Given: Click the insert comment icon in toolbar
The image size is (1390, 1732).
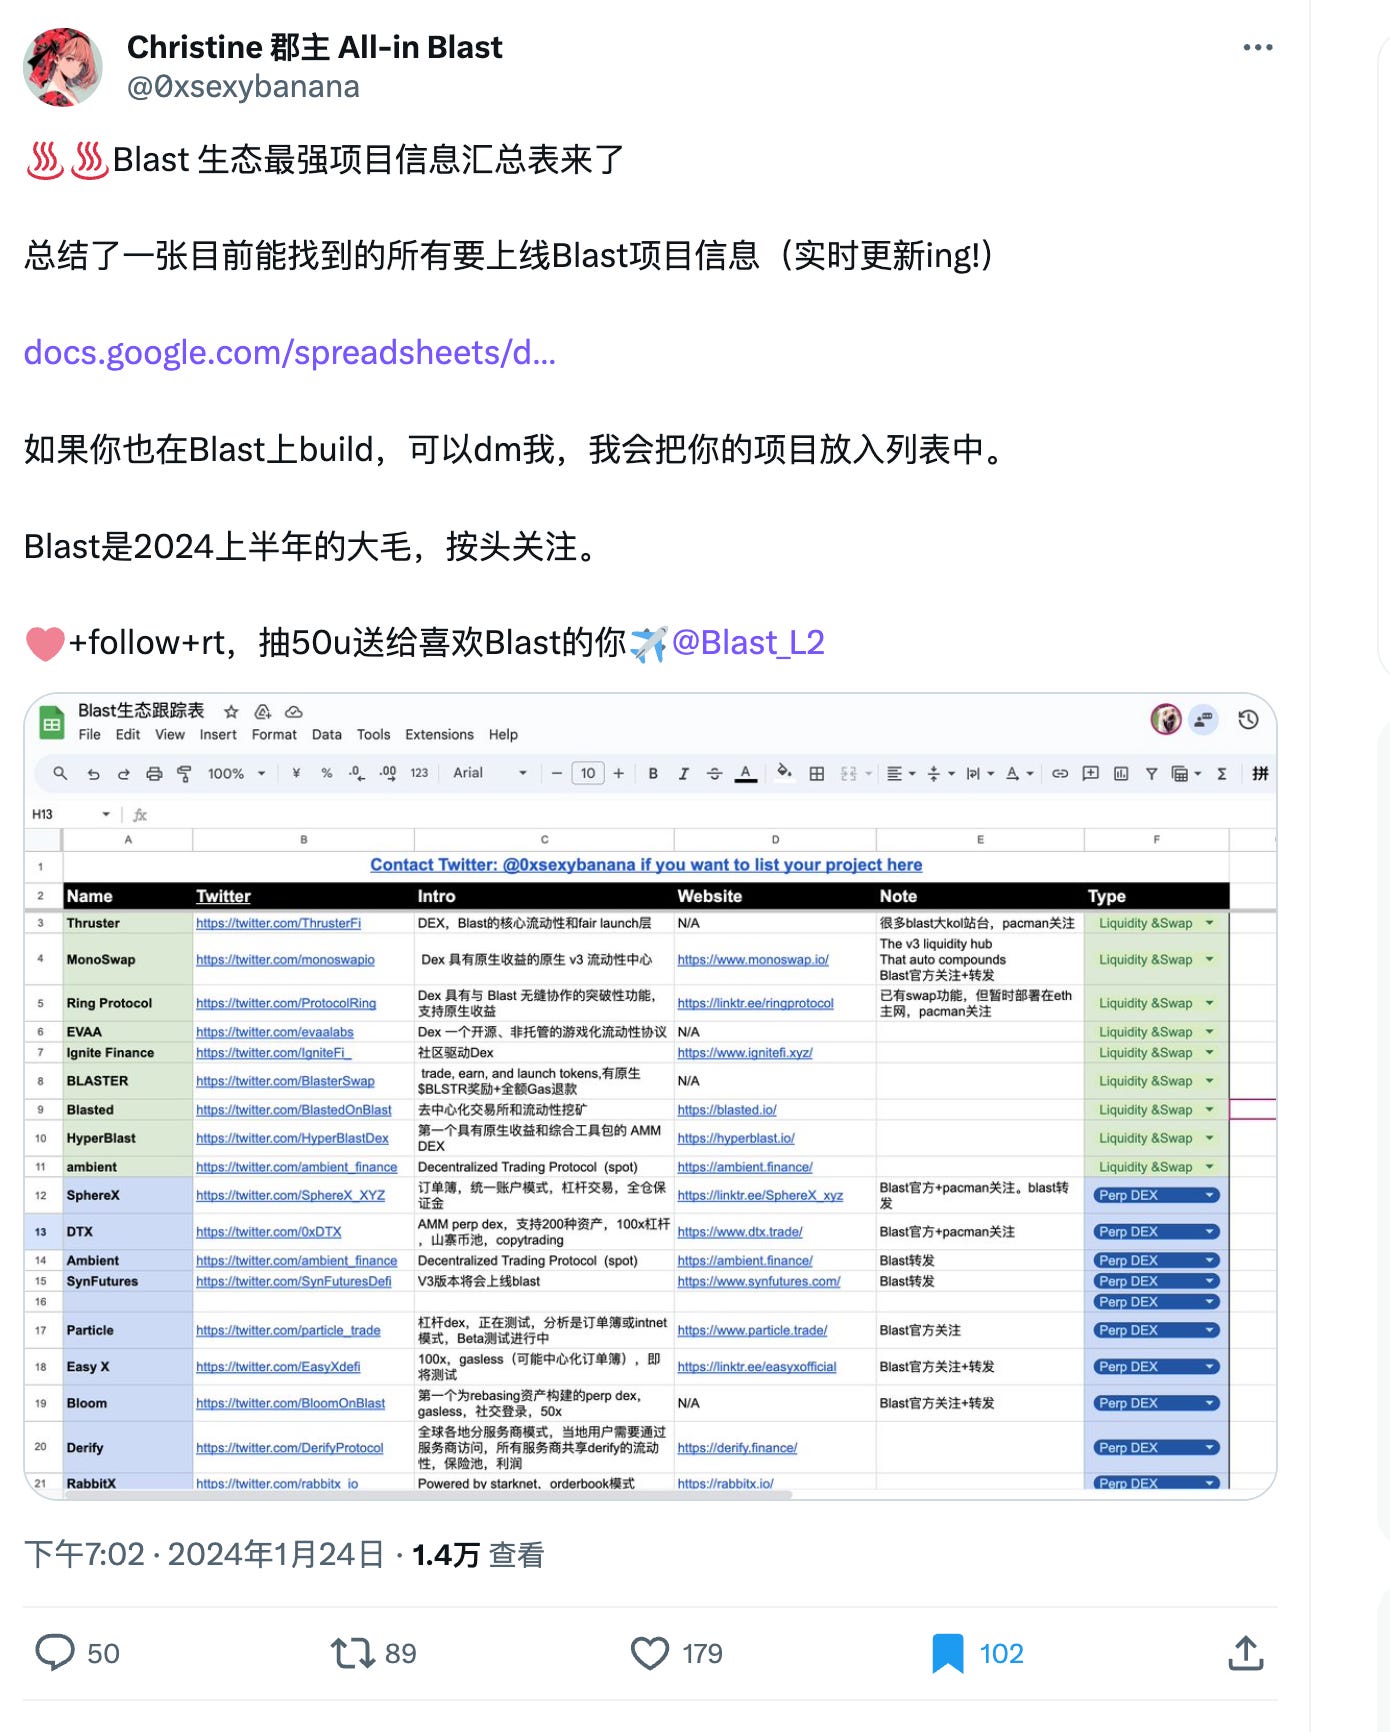Looking at the screenshot, I should point(1091,773).
